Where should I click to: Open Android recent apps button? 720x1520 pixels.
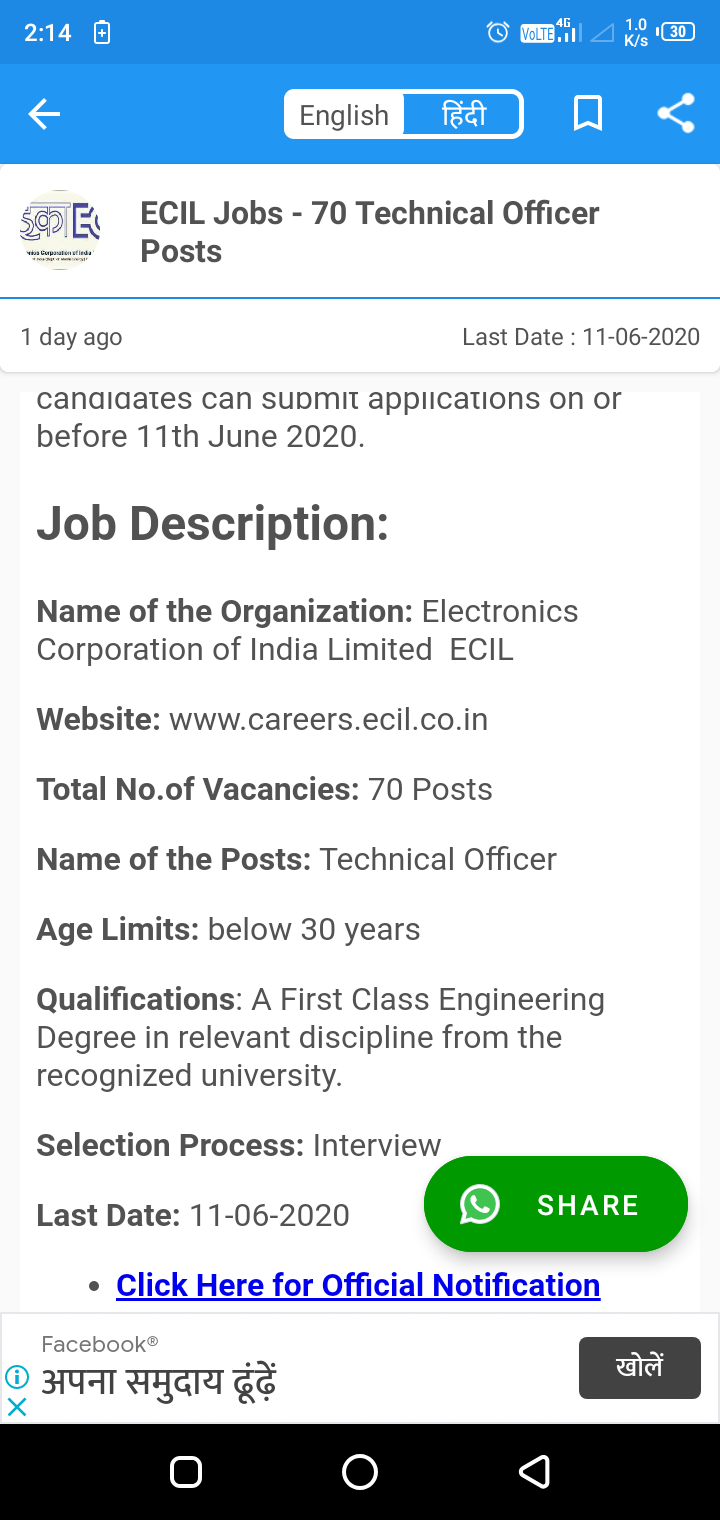[187, 1471]
